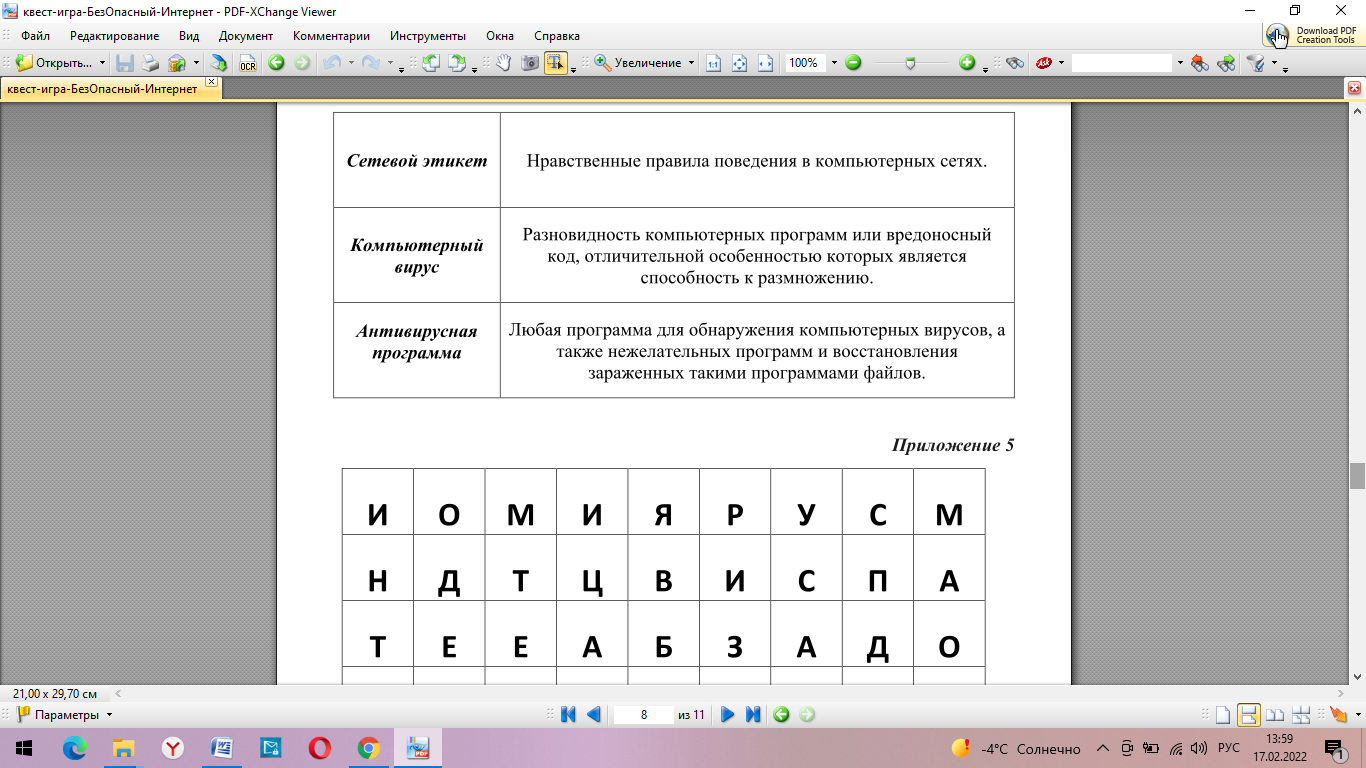Switch to single page layout
This screenshot has height=768, width=1366.
tap(1222, 715)
